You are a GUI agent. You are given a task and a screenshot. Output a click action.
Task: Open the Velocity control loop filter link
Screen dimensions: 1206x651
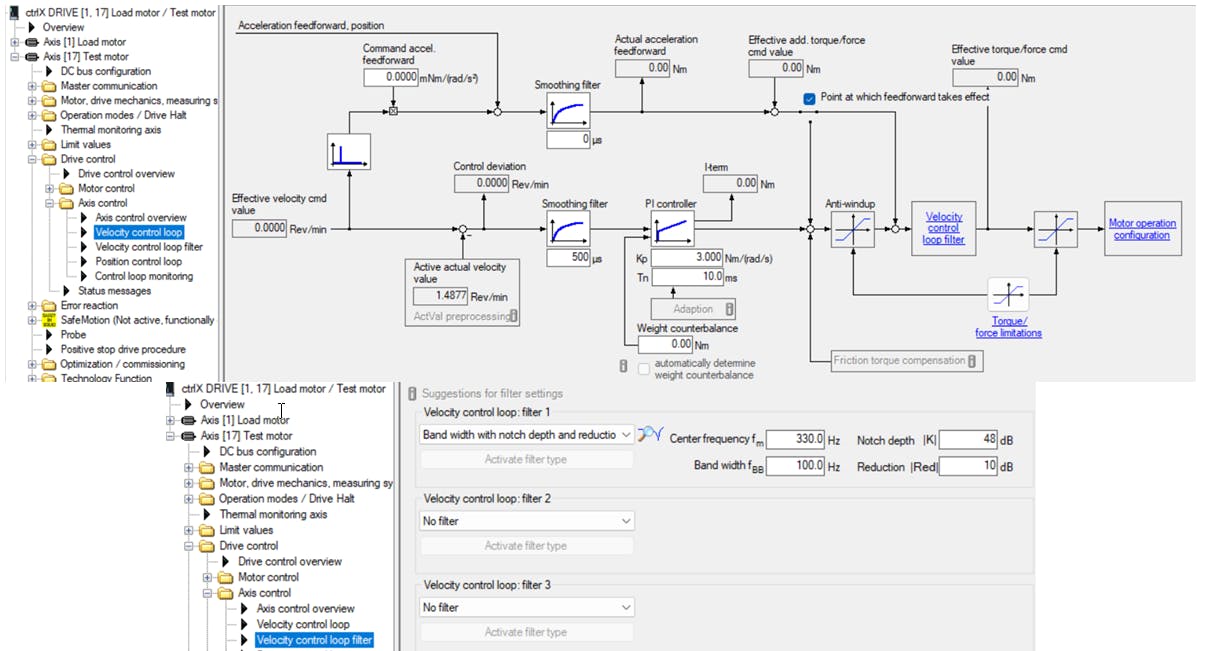pos(943,228)
